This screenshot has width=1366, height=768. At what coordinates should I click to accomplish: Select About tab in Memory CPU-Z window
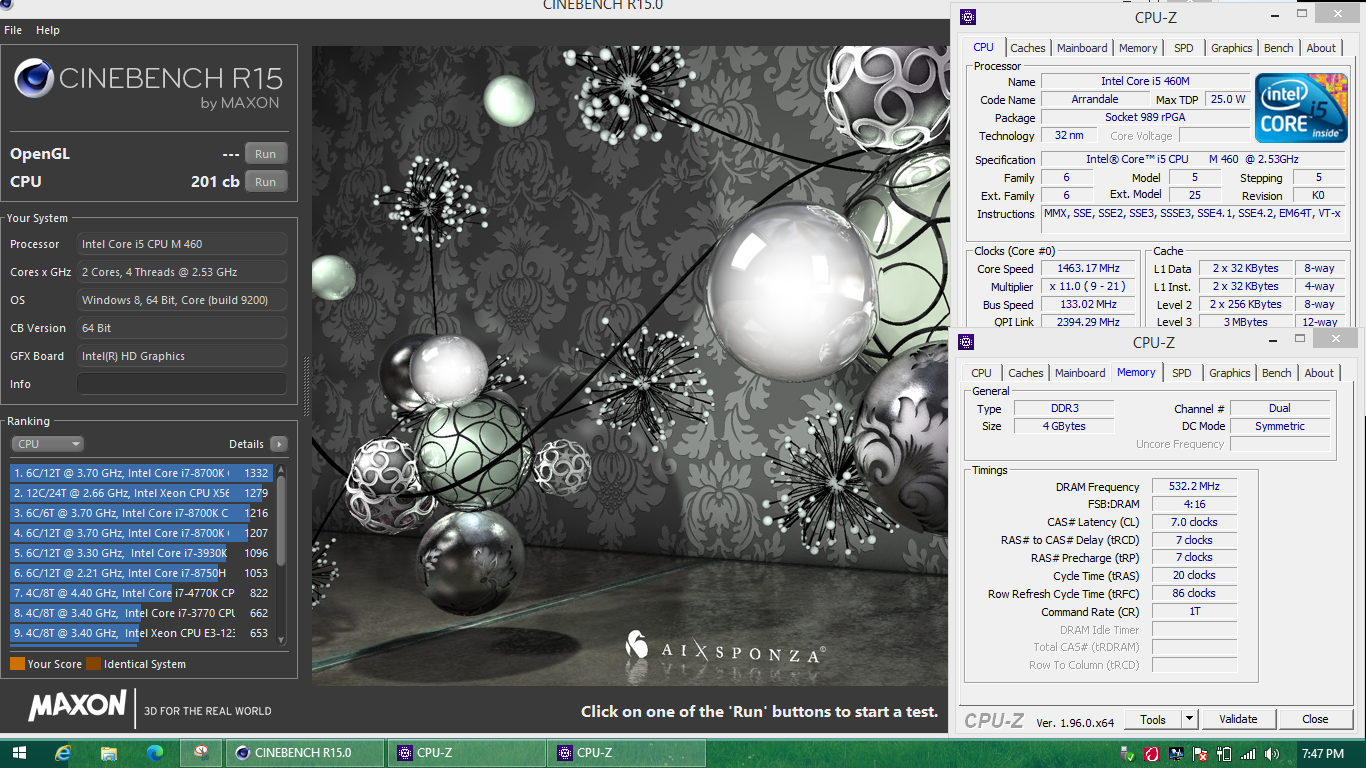pyautogui.click(x=1319, y=373)
